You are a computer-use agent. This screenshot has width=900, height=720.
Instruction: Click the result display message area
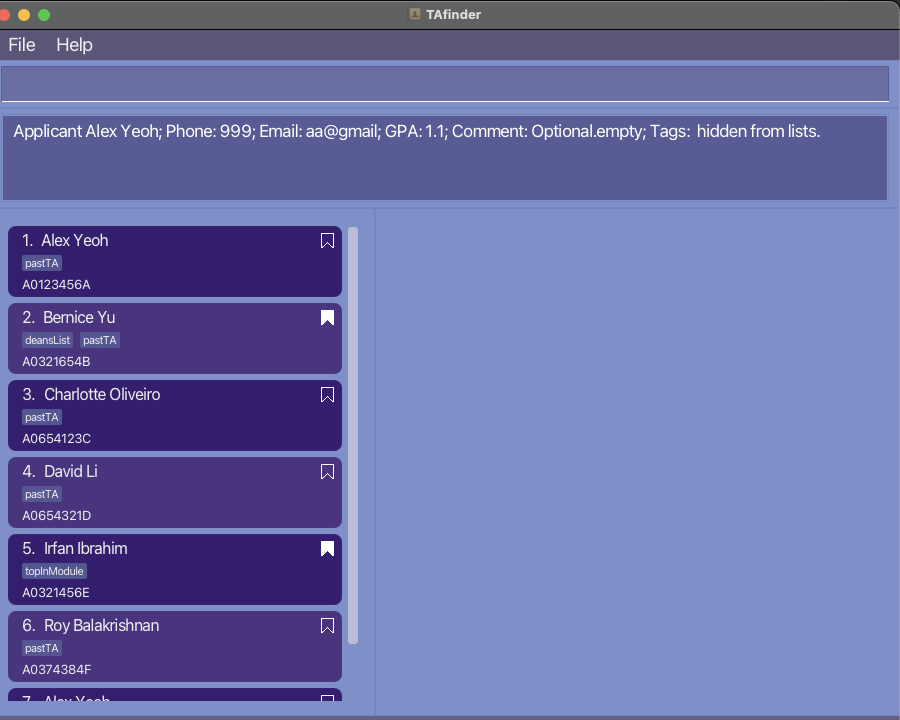(445, 158)
